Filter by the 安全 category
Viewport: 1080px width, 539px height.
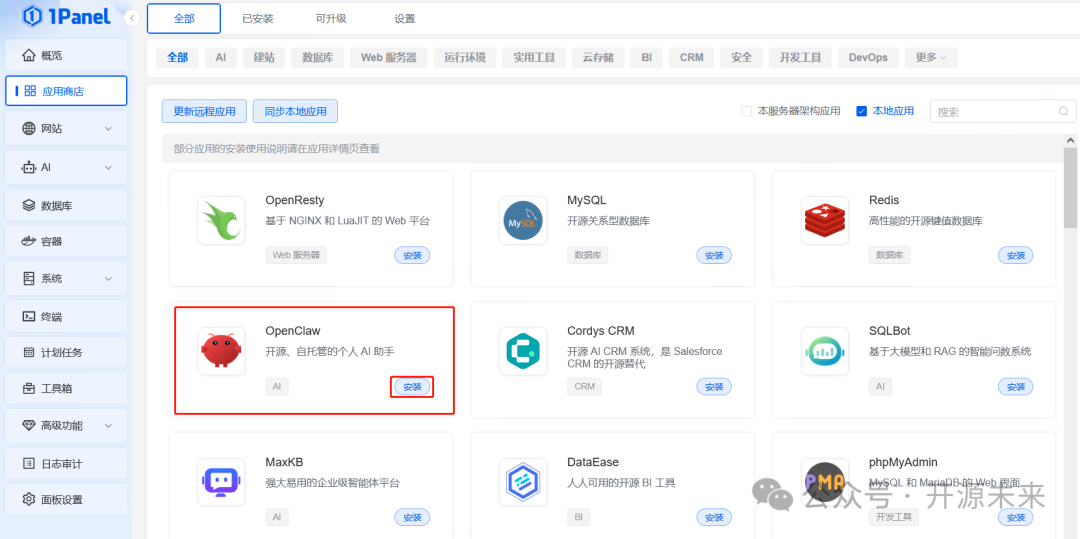point(741,58)
